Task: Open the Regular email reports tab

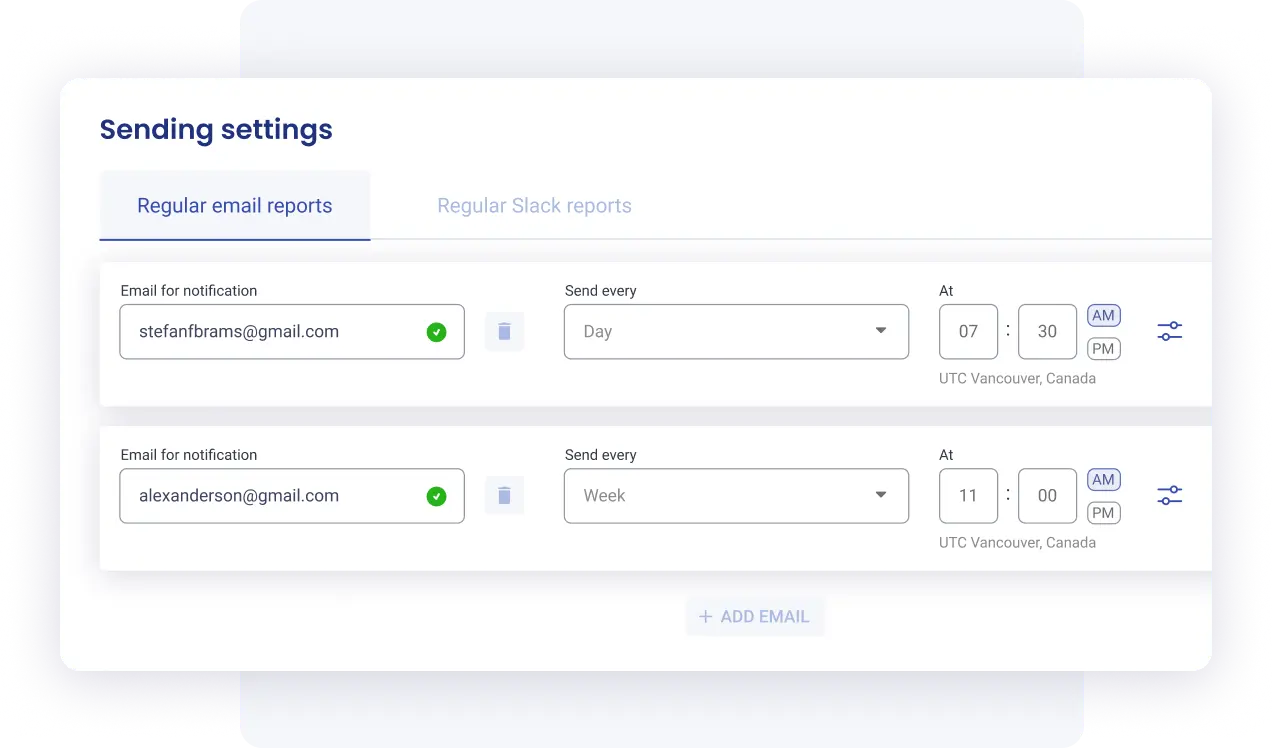Action: tap(234, 206)
